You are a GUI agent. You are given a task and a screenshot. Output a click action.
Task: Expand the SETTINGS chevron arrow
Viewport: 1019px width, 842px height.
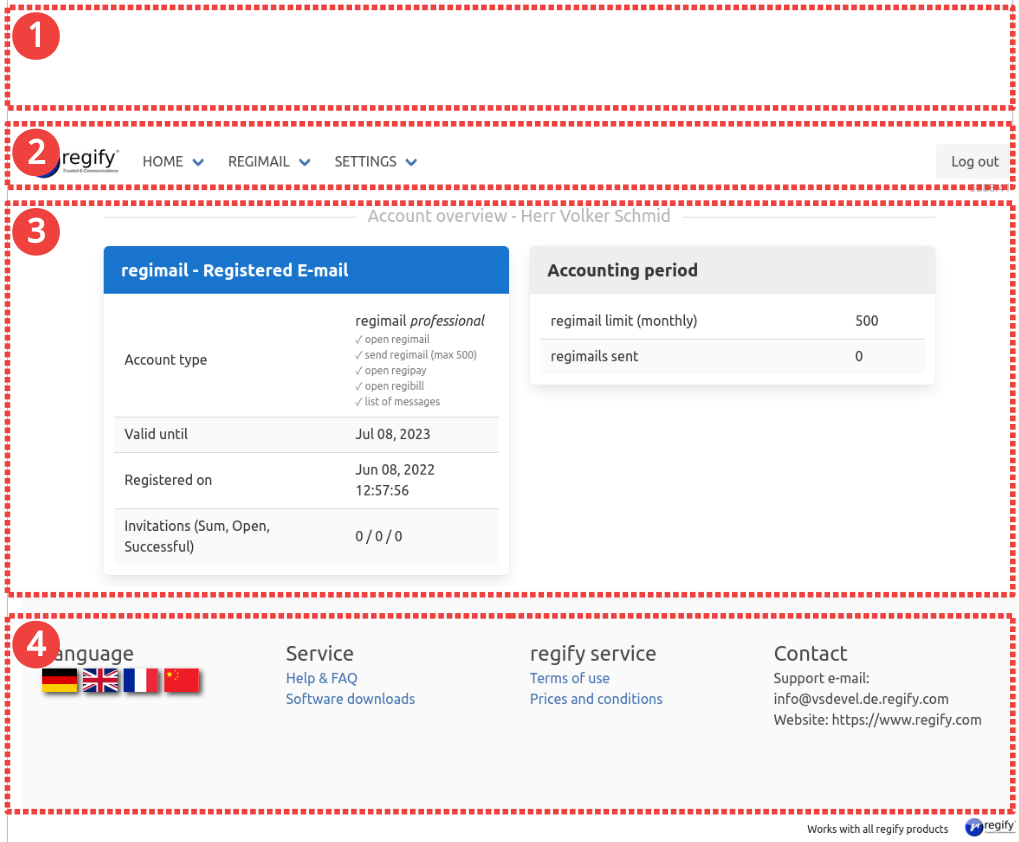point(411,162)
